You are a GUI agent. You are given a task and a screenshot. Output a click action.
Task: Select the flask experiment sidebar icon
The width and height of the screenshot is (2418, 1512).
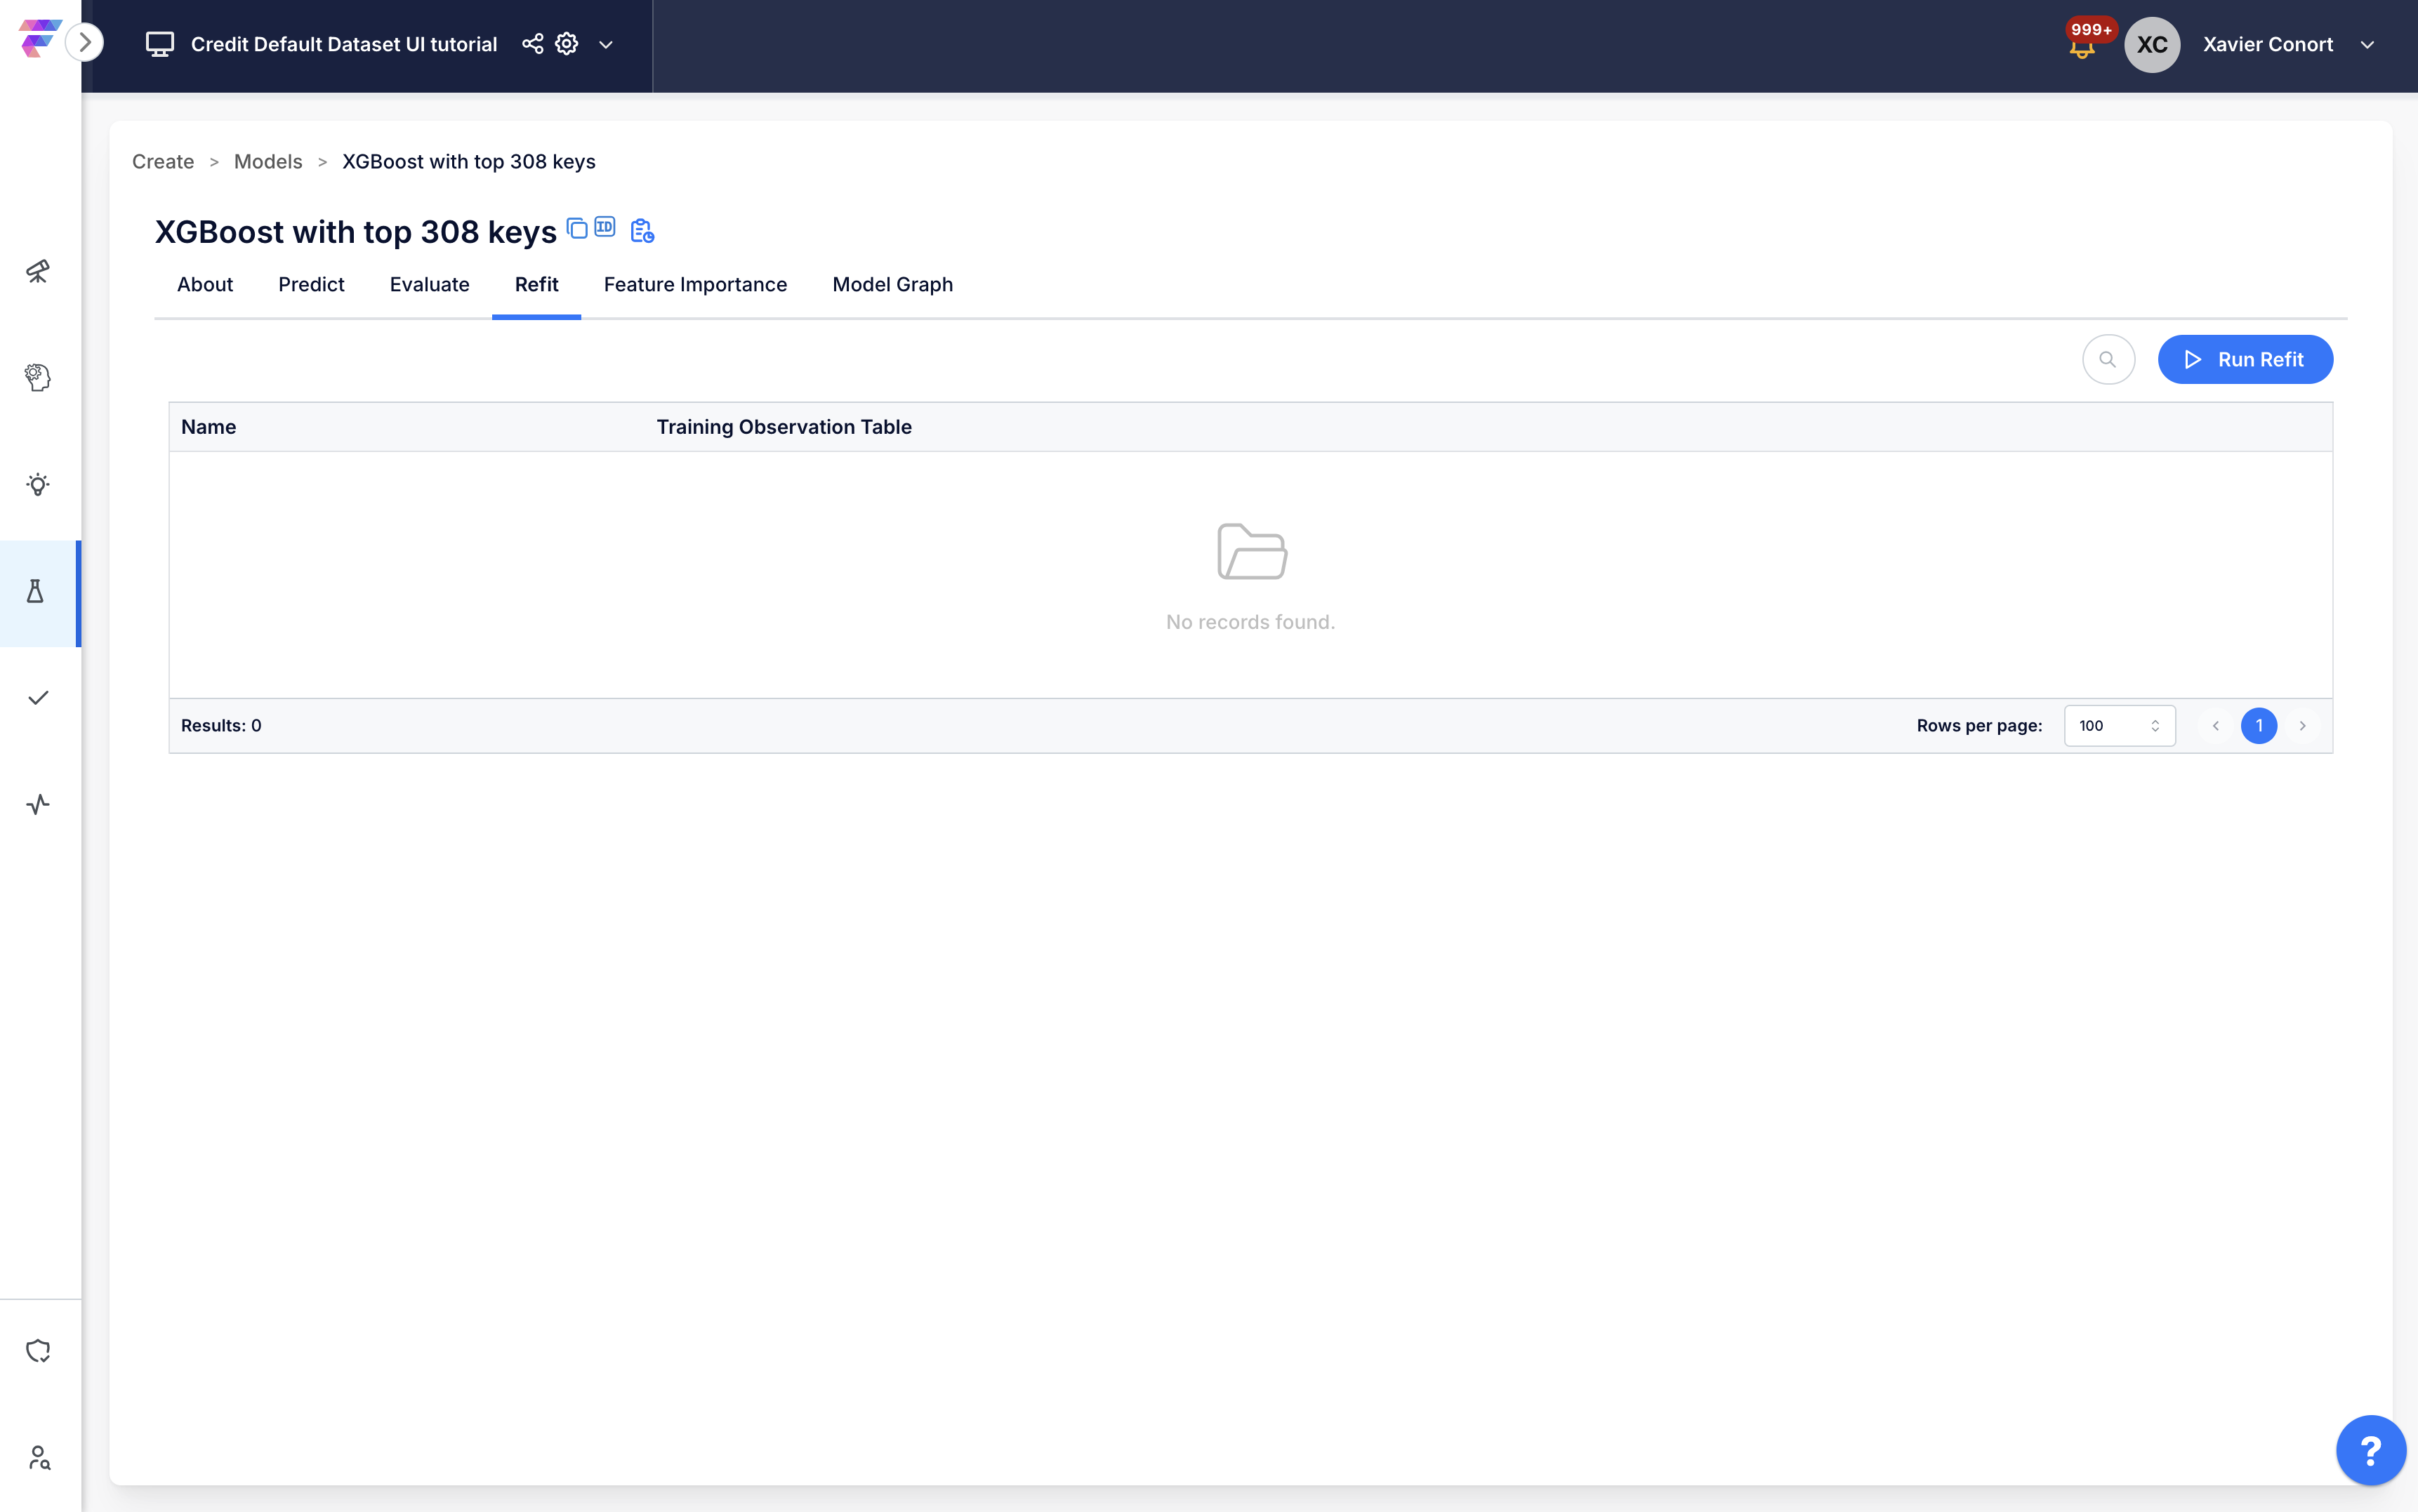tap(36, 592)
